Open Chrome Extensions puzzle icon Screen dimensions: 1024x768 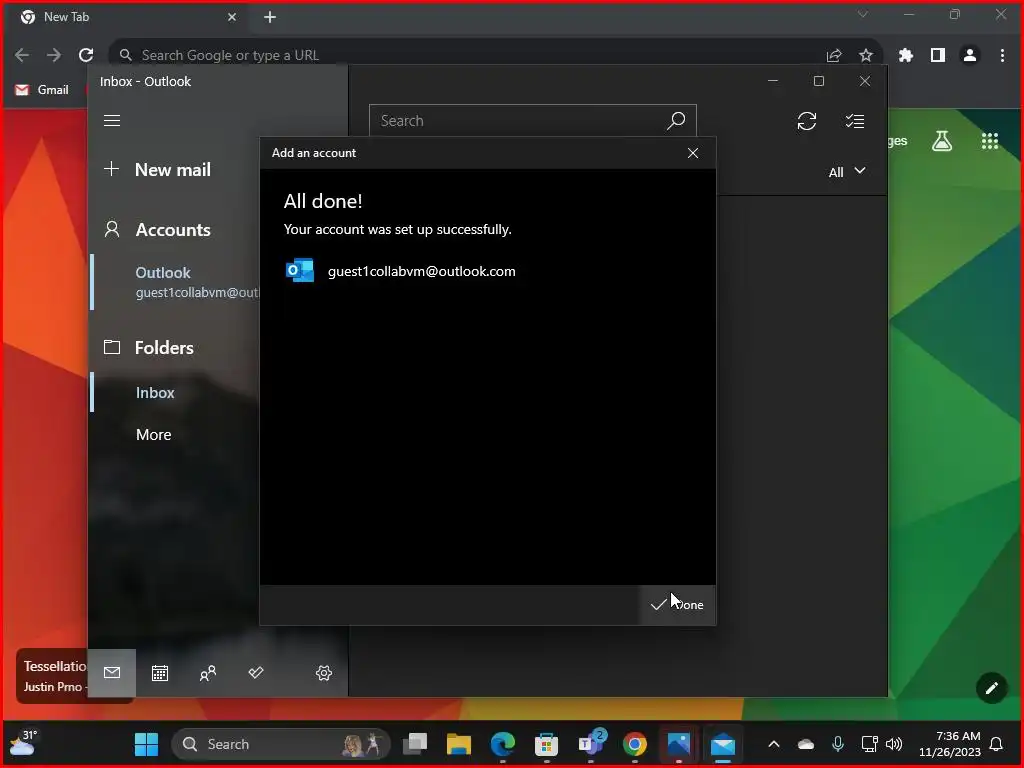click(906, 56)
